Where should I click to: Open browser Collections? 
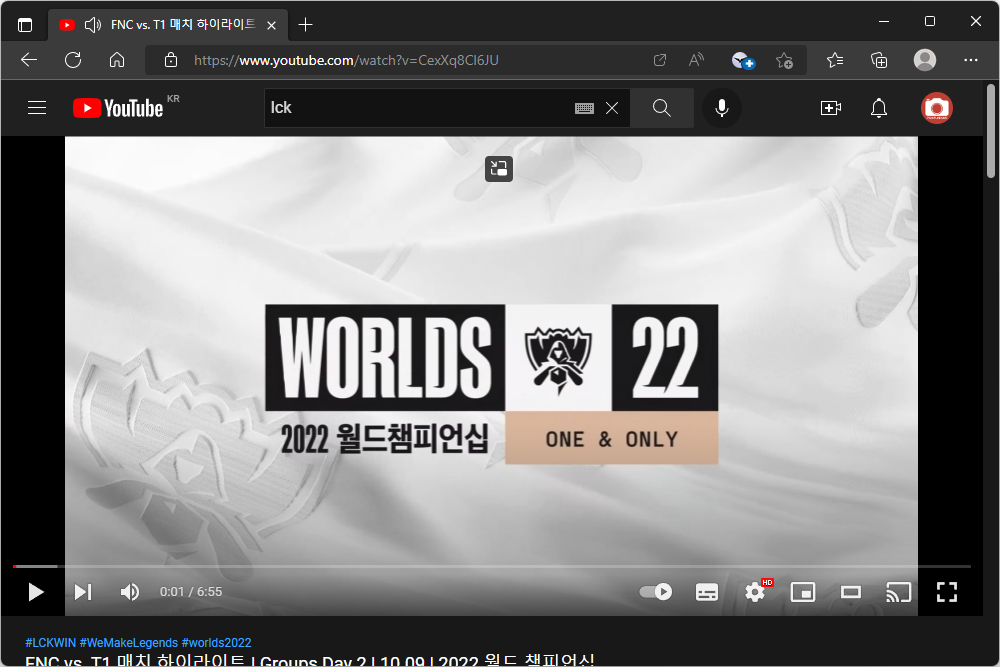tap(879, 60)
